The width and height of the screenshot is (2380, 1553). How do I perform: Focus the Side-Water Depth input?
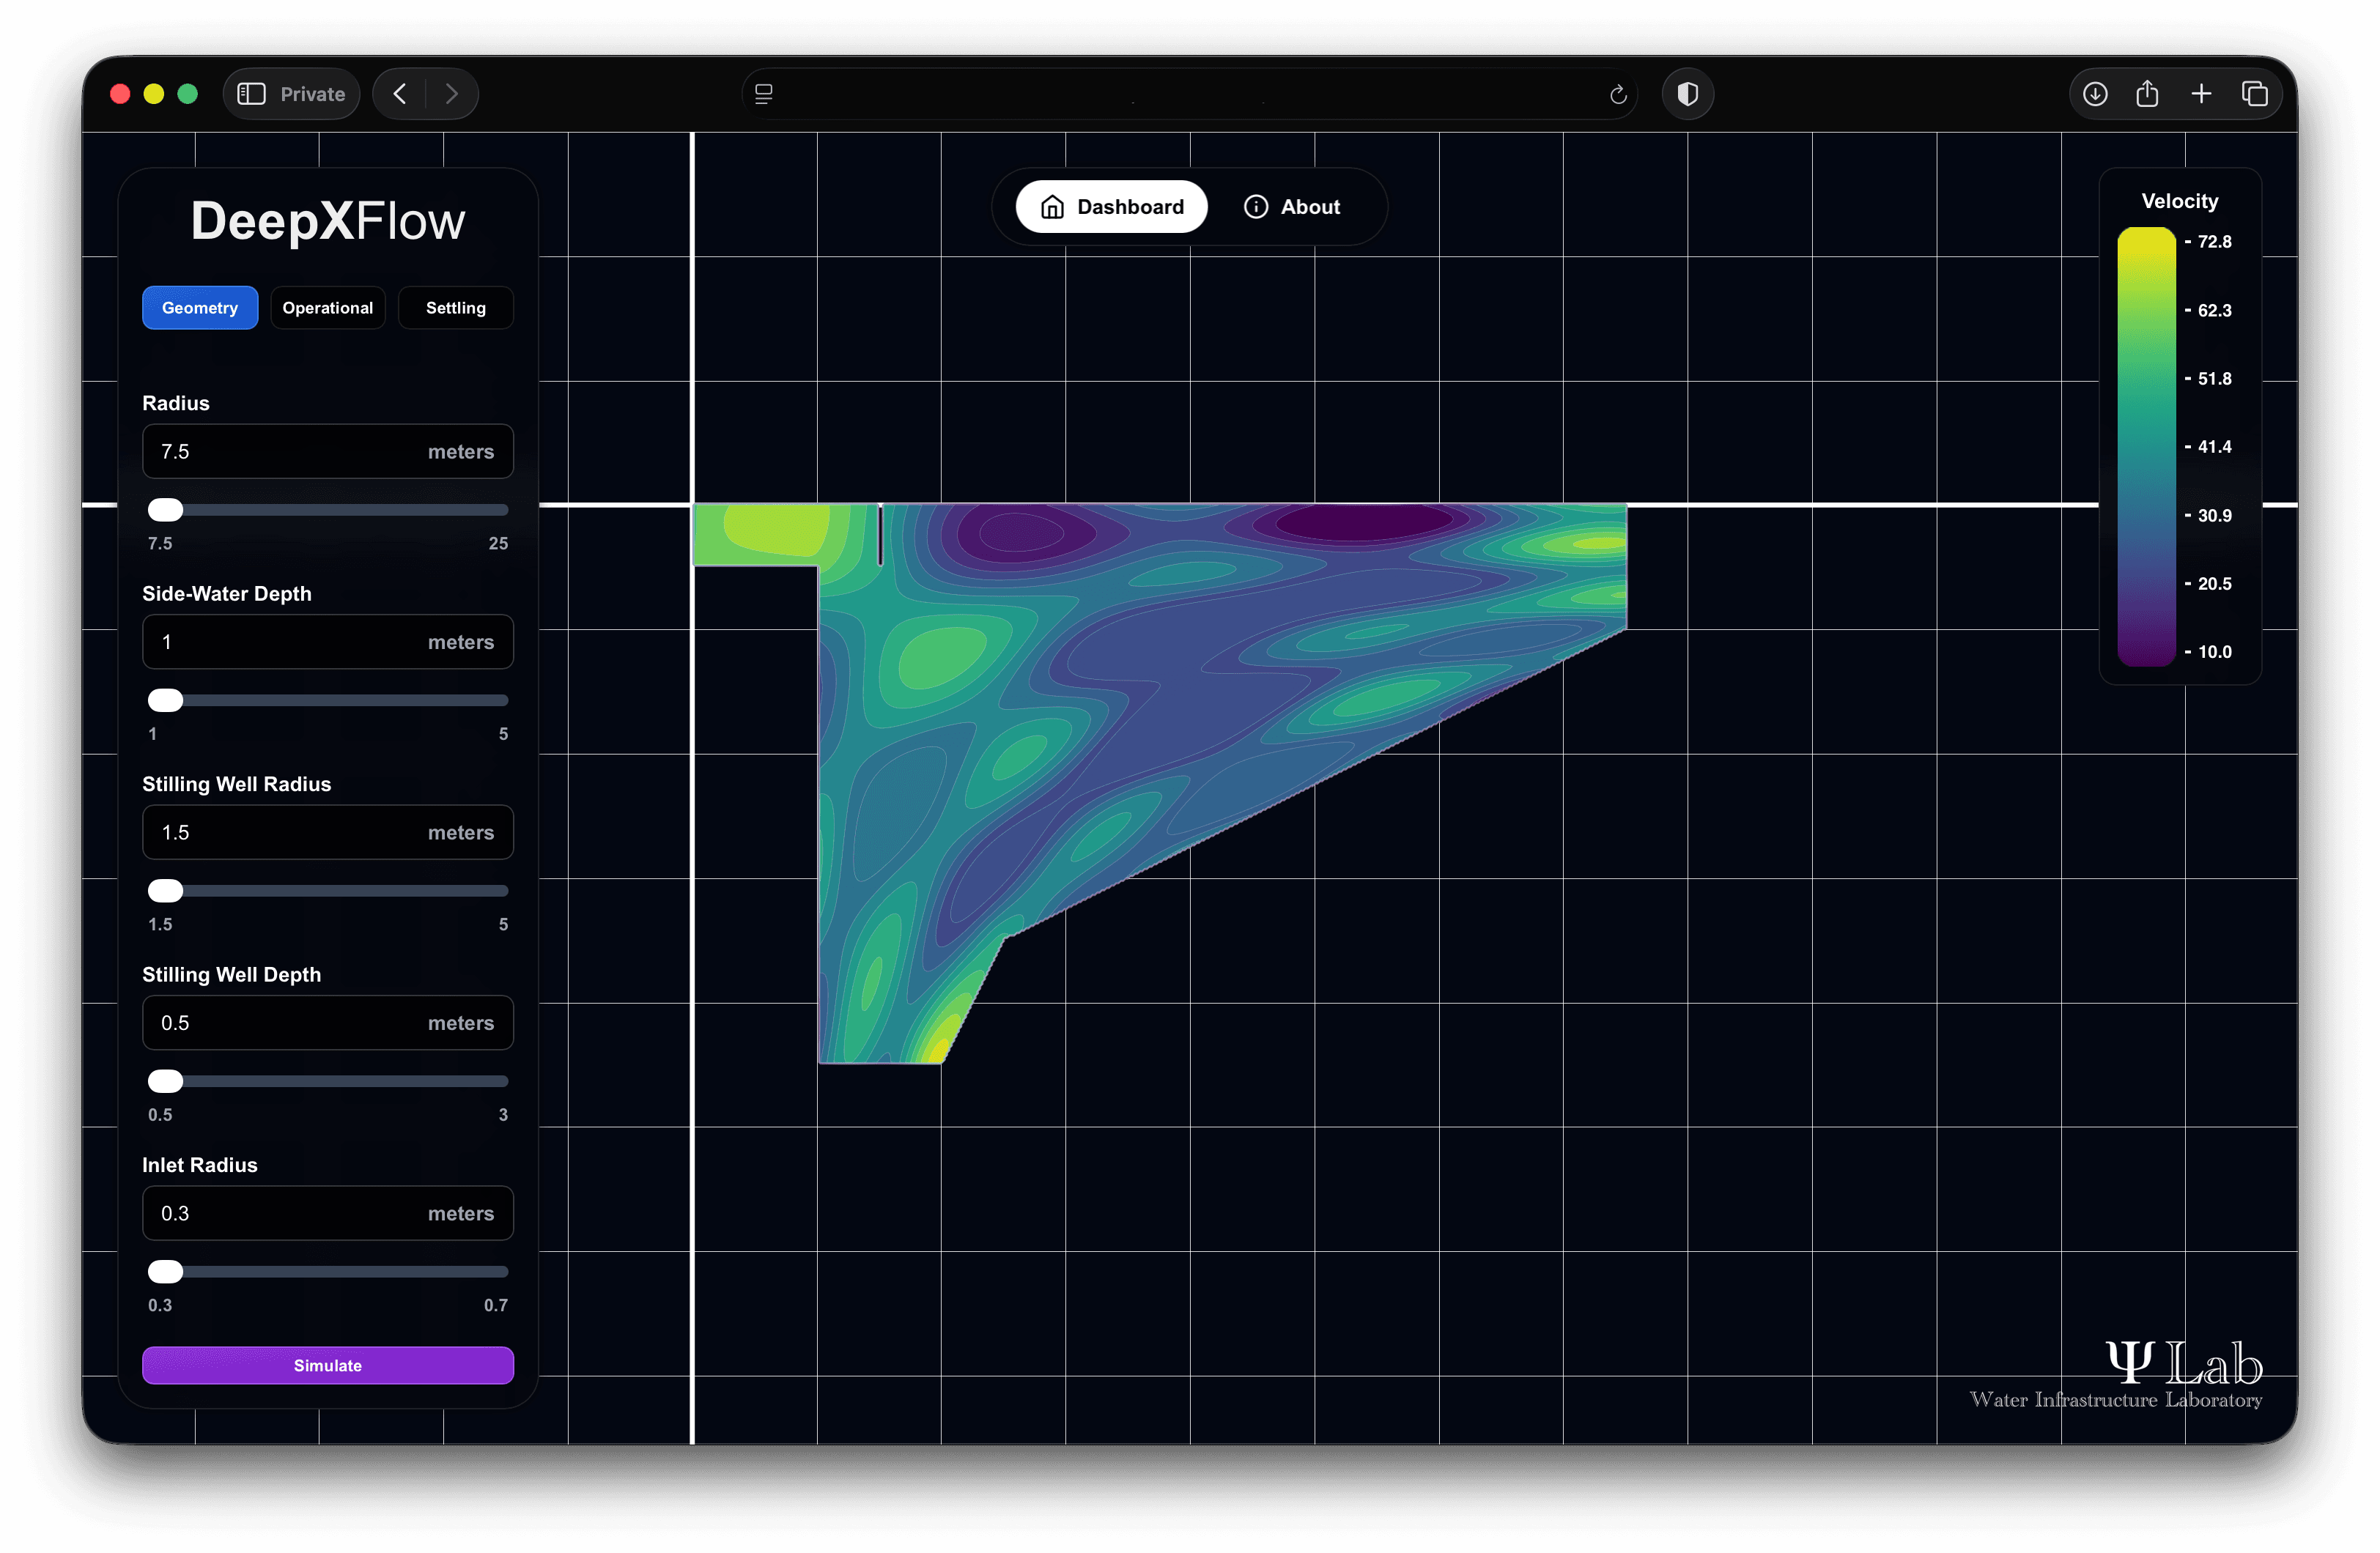(x=328, y=642)
